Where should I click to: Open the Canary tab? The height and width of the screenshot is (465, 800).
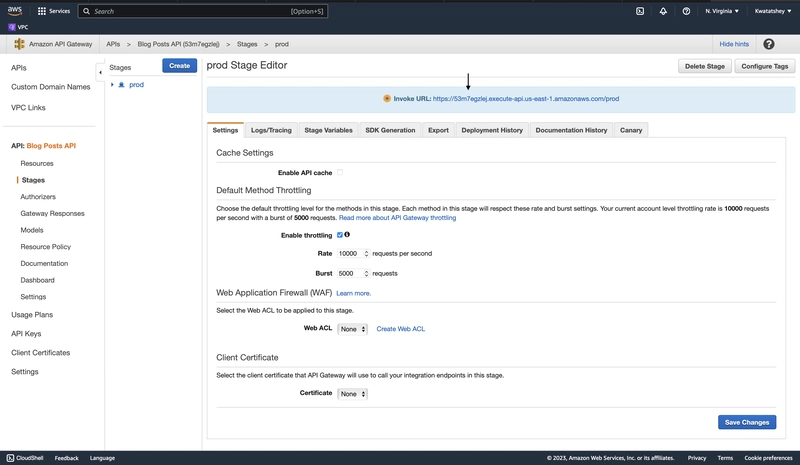point(631,130)
